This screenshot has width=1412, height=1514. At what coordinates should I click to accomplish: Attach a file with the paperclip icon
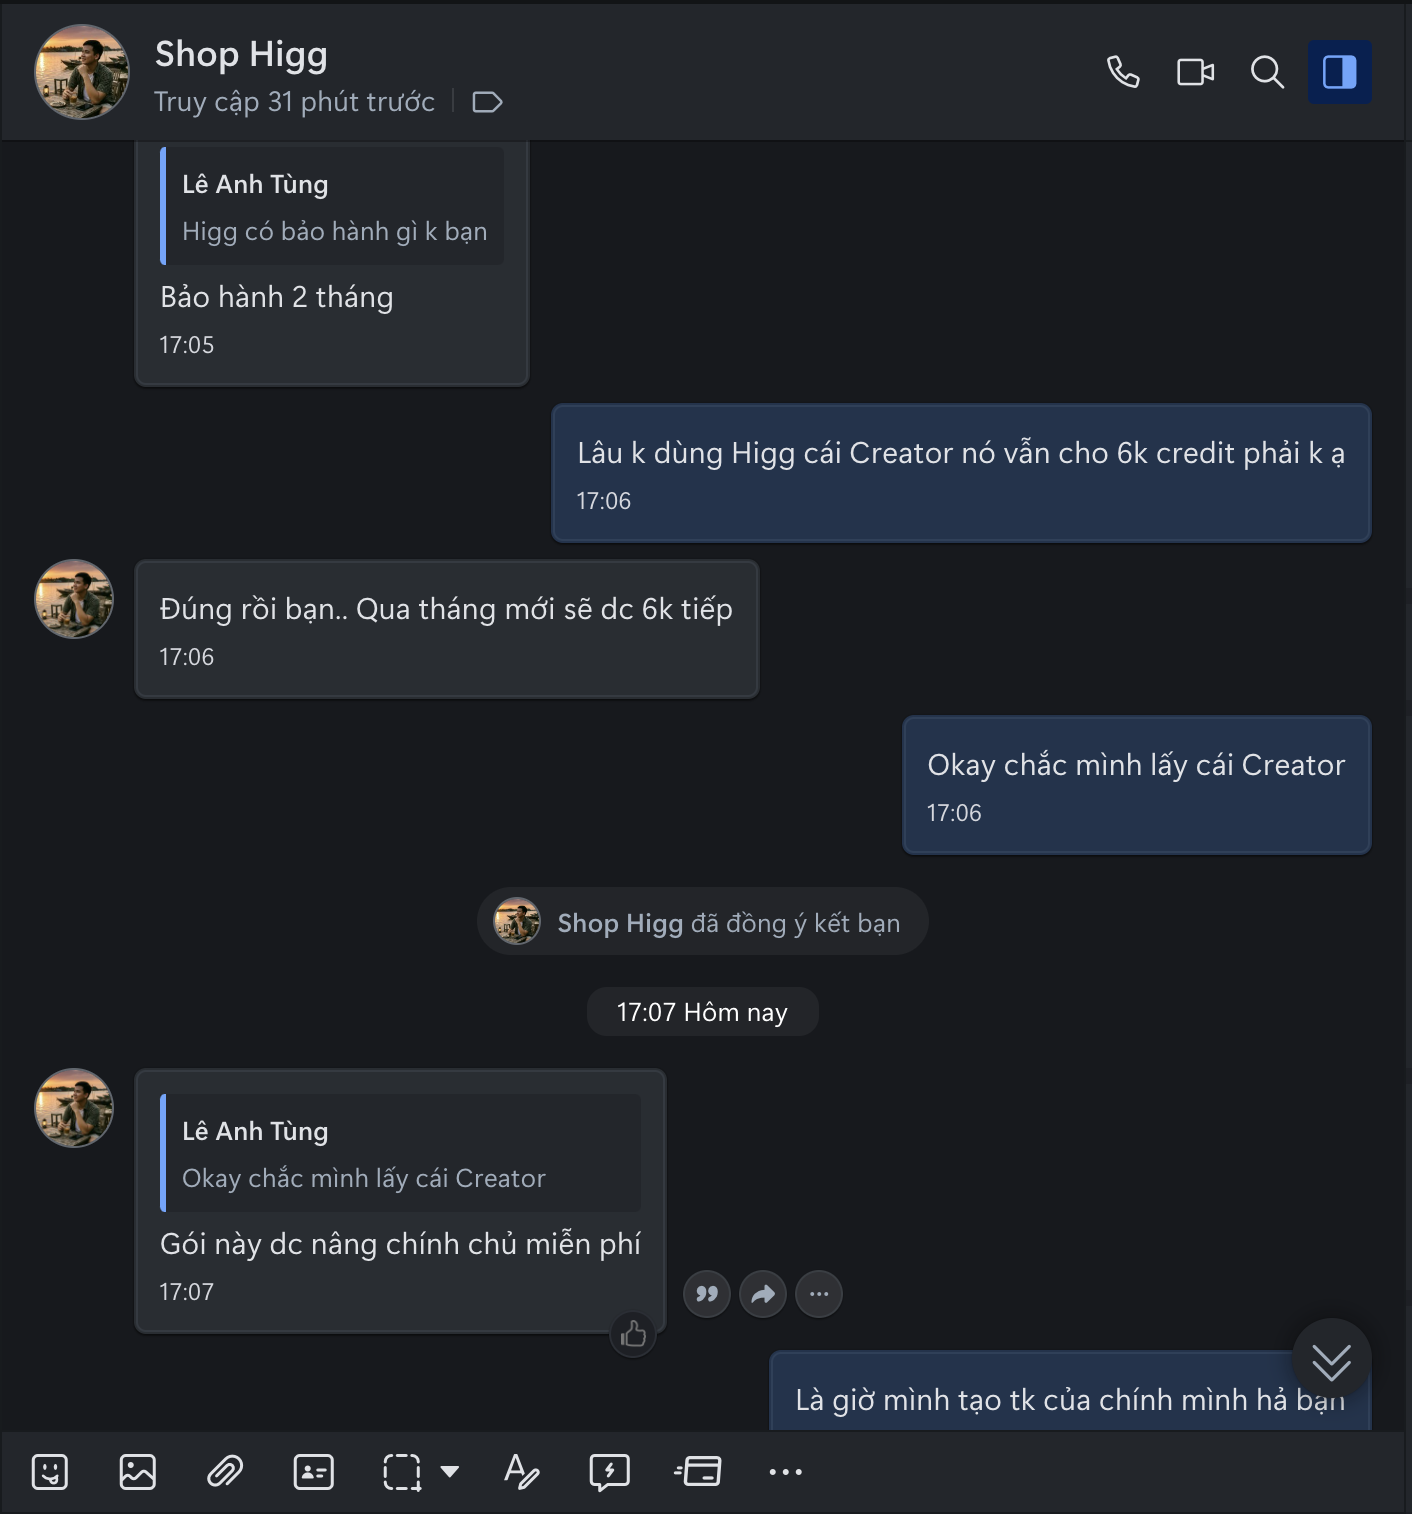click(x=225, y=1472)
